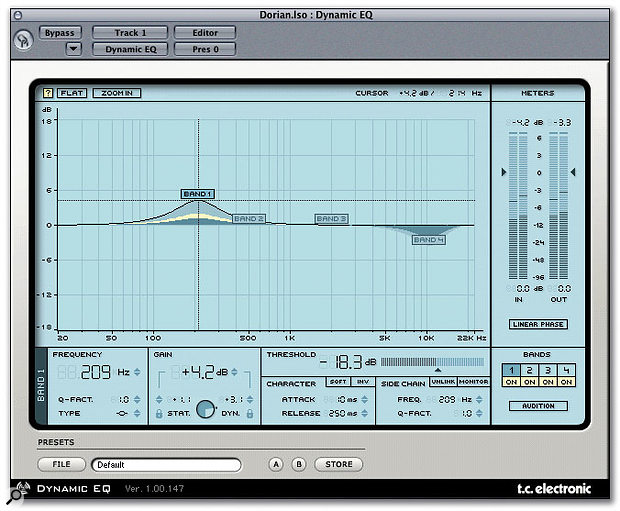The width and height of the screenshot is (620, 511).
Task: Open the Track 1 selector
Action: tap(130, 33)
